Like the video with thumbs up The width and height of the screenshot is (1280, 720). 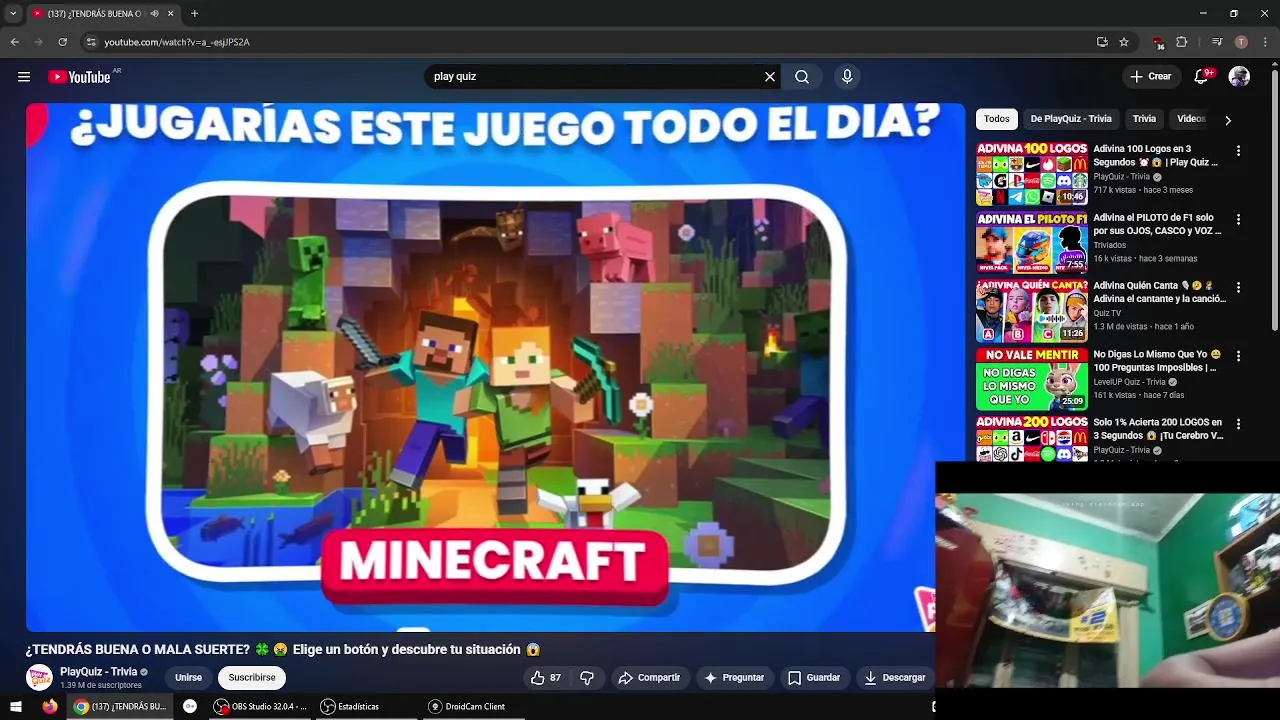(546, 678)
